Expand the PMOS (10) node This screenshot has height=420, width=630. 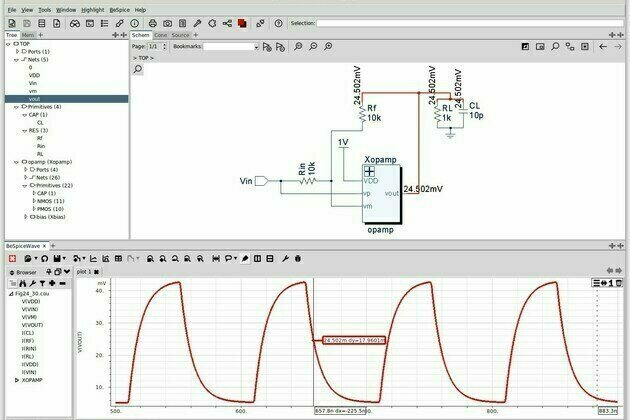pyautogui.click(x=34, y=209)
